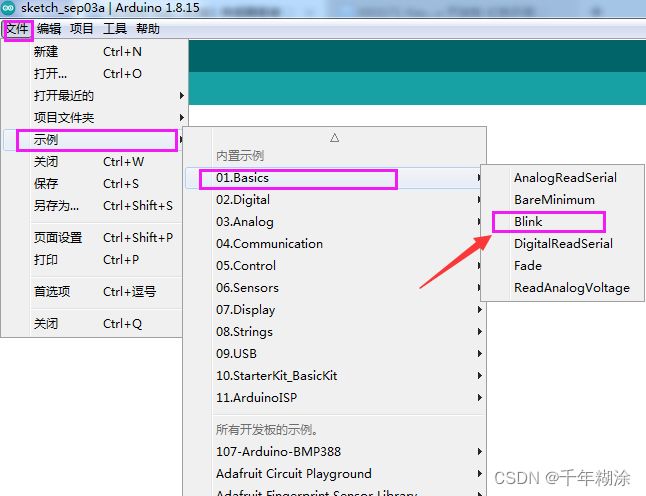This screenshot has width=646, height=496.
Task: Open 页面设置 entry
Action: click(93, 238)
